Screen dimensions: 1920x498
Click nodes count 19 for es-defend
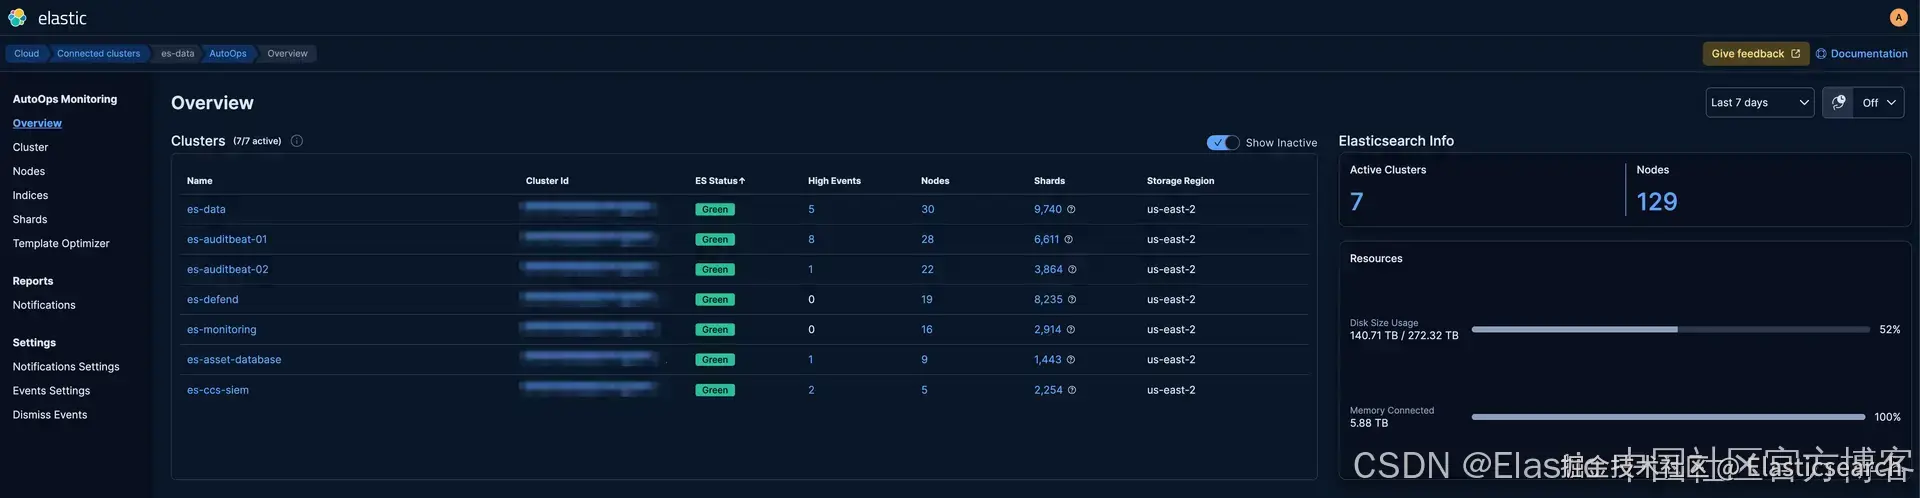tap(926, 299)
